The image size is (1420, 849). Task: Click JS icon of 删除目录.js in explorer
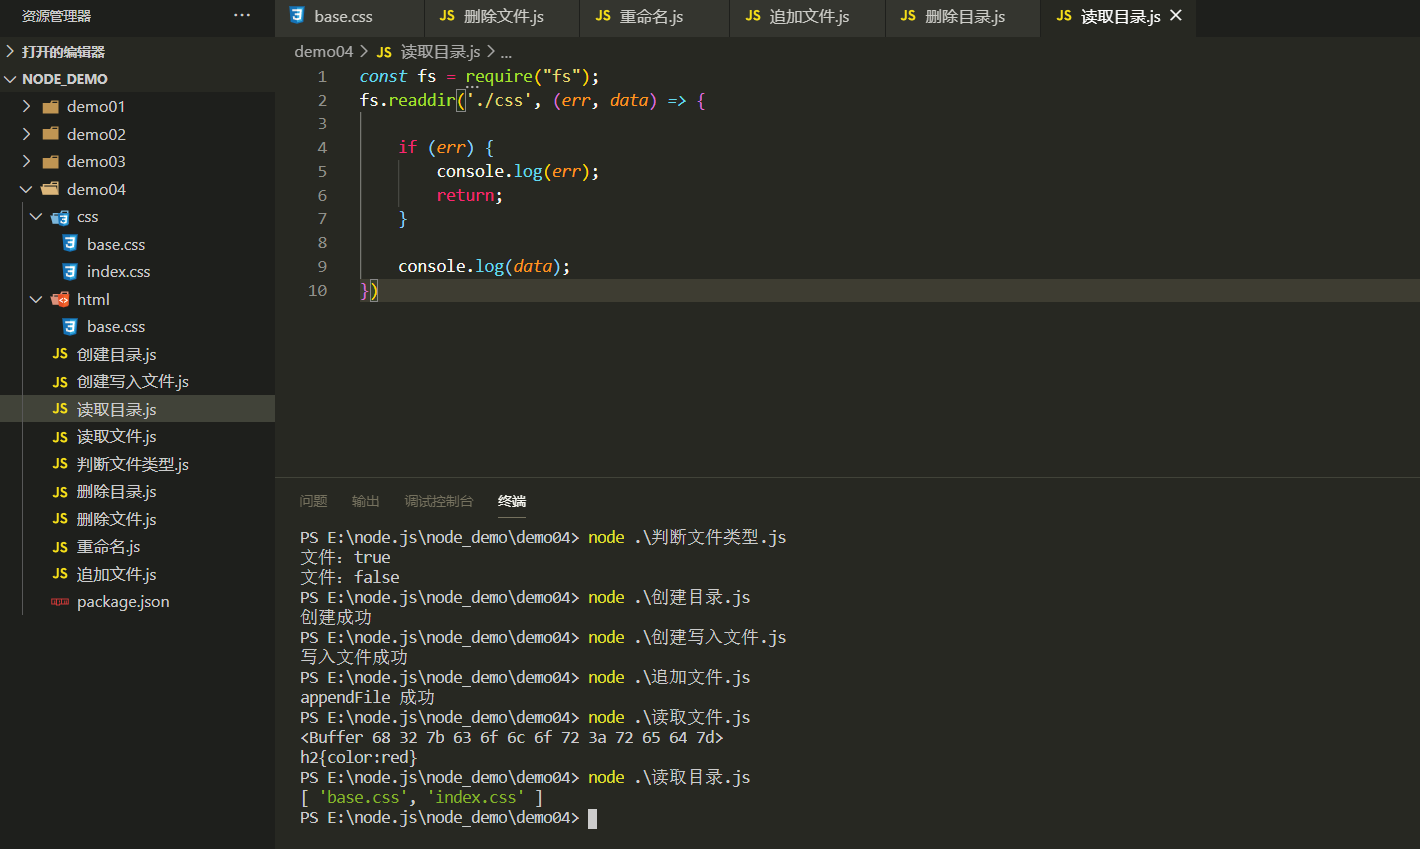[60, 492]
